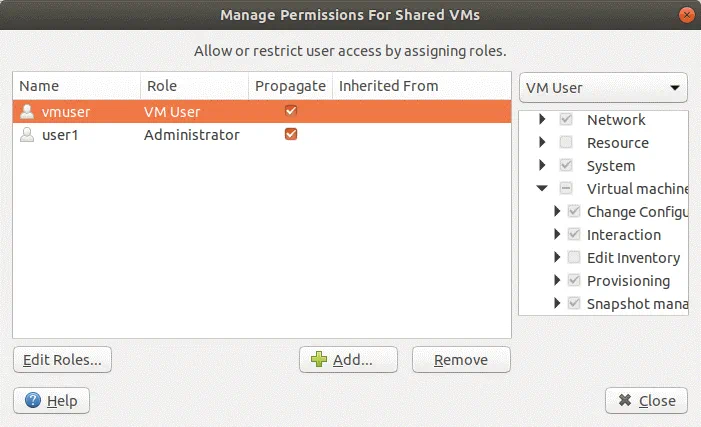Click the user1 user icon
Screen dimensions: 701x427
[27, 135]
